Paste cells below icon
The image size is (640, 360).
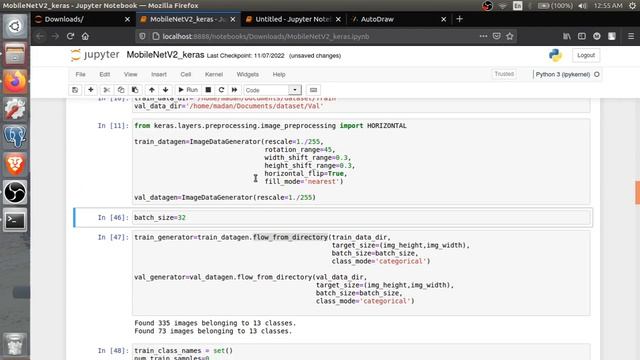pos(135,90)
